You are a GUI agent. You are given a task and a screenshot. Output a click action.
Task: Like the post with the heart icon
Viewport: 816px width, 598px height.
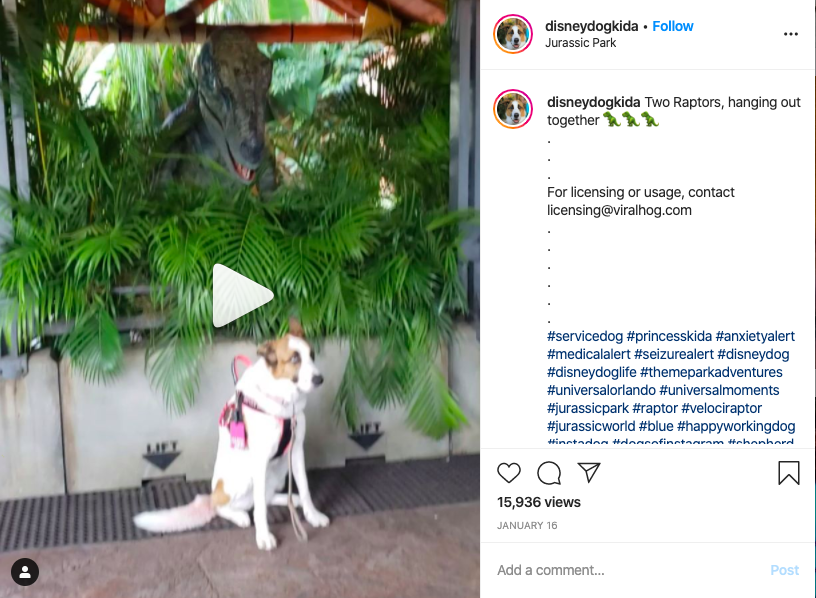(x=508, y=473)
